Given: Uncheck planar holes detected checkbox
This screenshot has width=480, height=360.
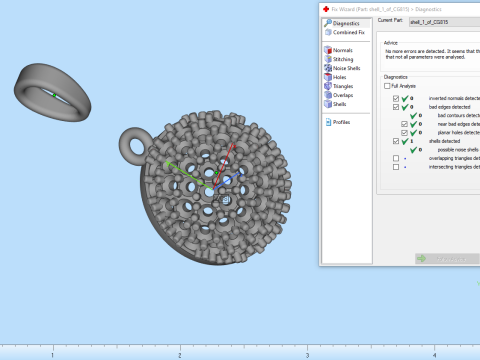Looking at the screenshot, I should coord(404,133).
